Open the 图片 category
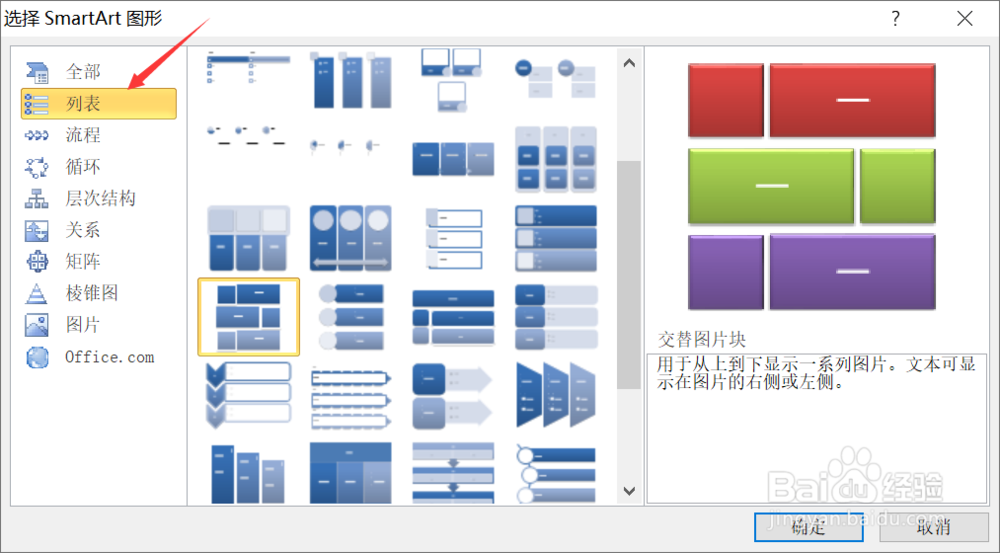The image size is (1000, 553). pos(99,325)
